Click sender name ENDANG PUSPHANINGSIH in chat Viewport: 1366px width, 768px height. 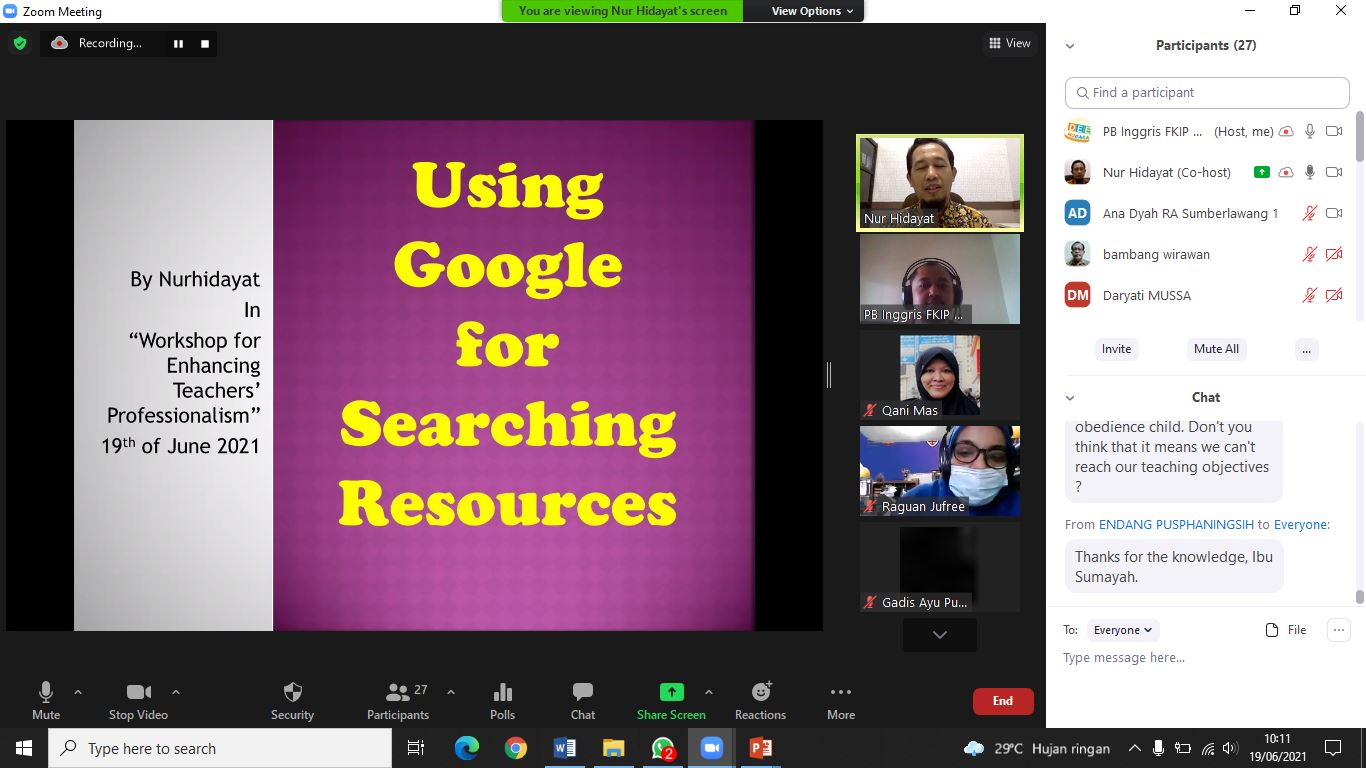(1176, 524)
